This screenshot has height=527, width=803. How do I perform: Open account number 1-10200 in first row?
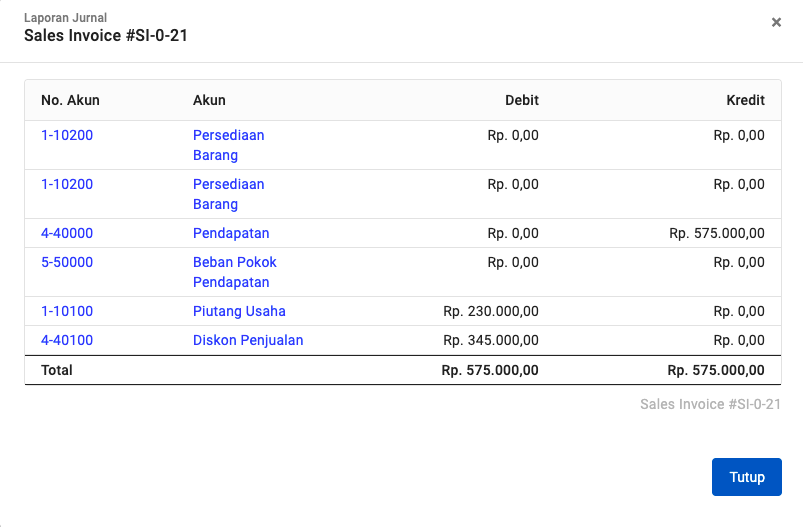click(67, 135)
